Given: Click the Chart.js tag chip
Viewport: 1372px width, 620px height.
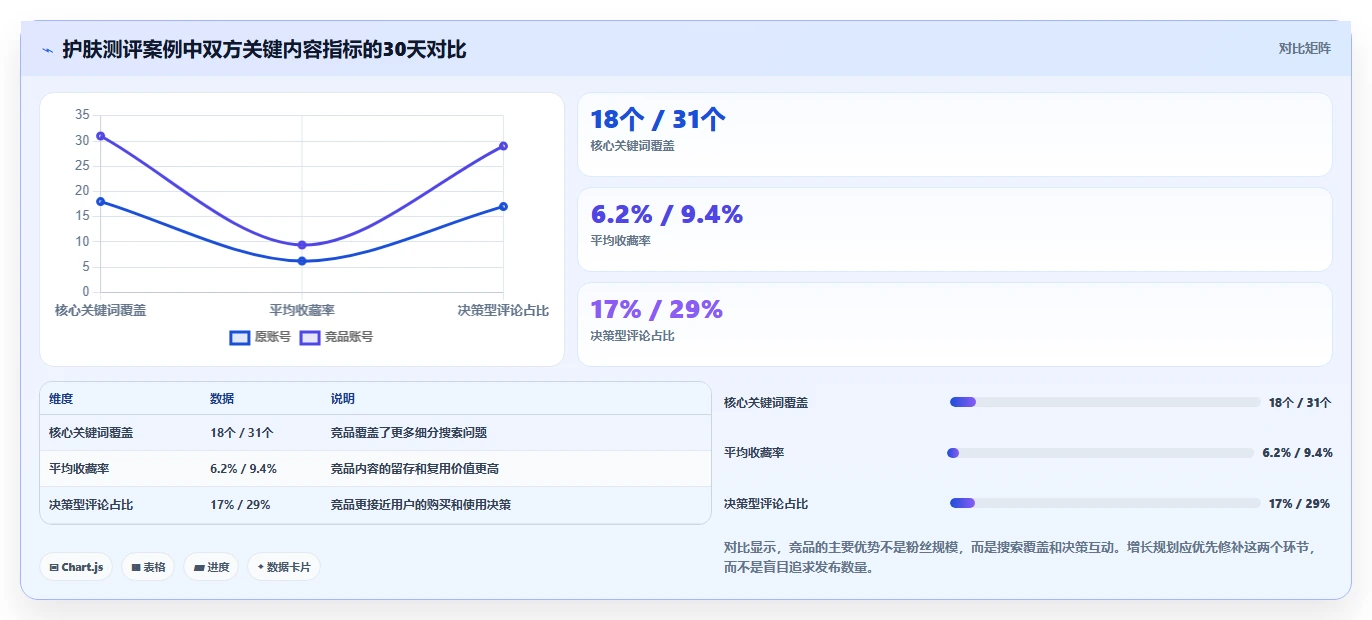Looking at the screenshot, I should [77, 567].
